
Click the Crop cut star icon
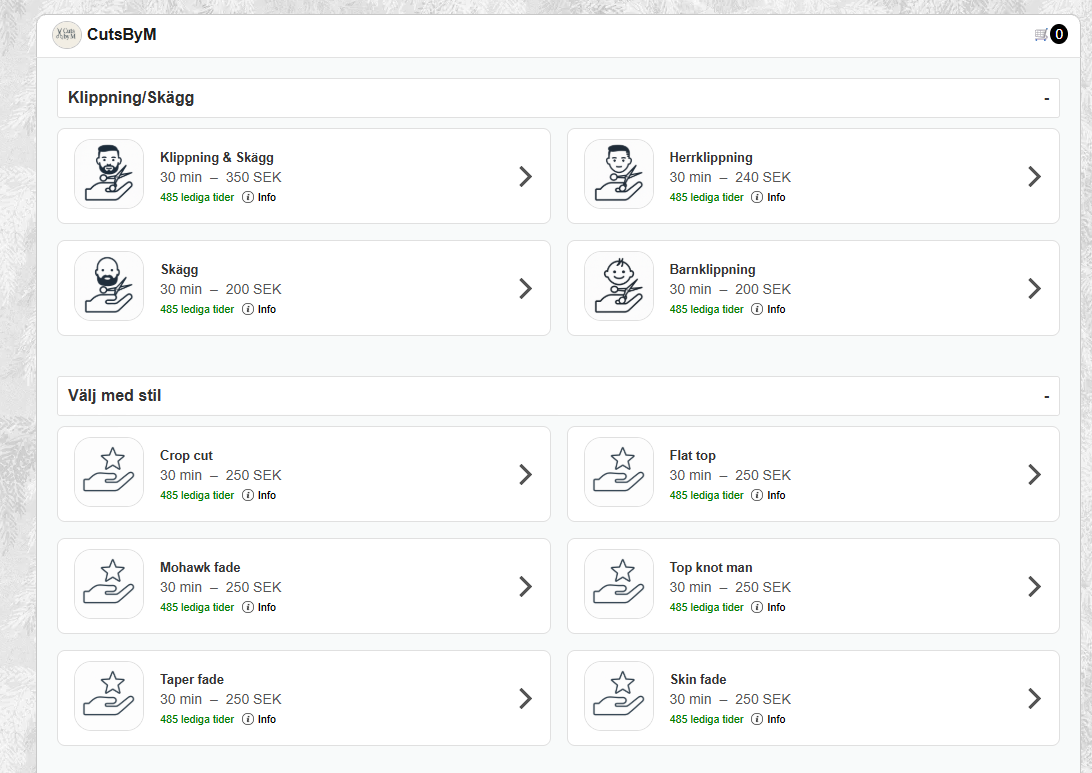click(109, 473)
